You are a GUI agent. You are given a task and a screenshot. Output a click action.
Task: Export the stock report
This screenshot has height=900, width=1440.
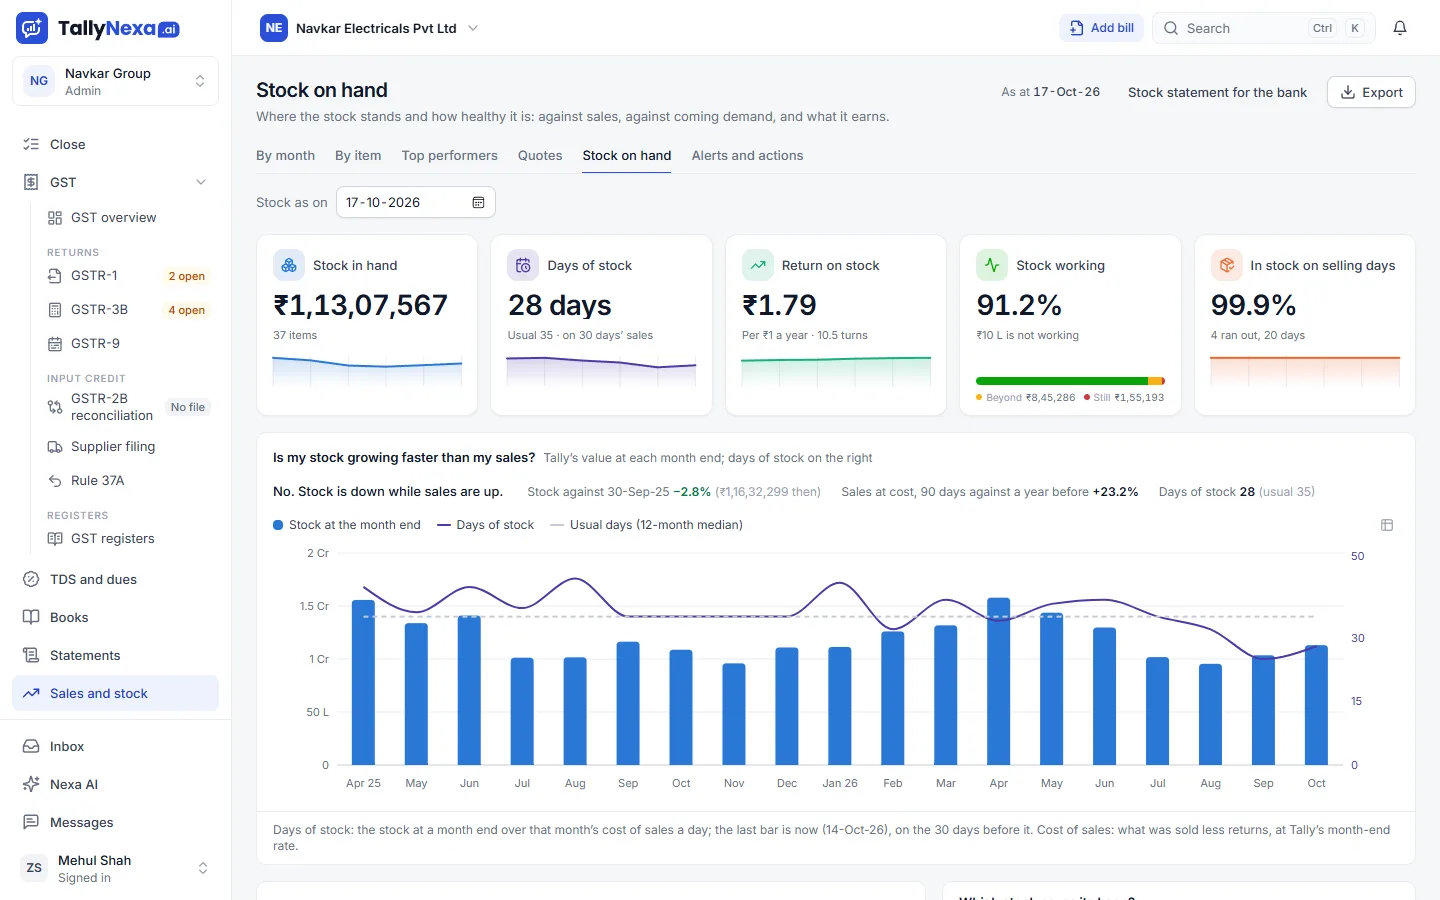[1371, 92]
